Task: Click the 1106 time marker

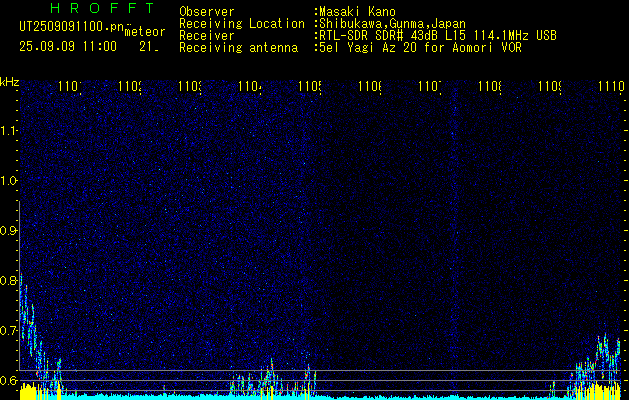Action: coord(370,86)
